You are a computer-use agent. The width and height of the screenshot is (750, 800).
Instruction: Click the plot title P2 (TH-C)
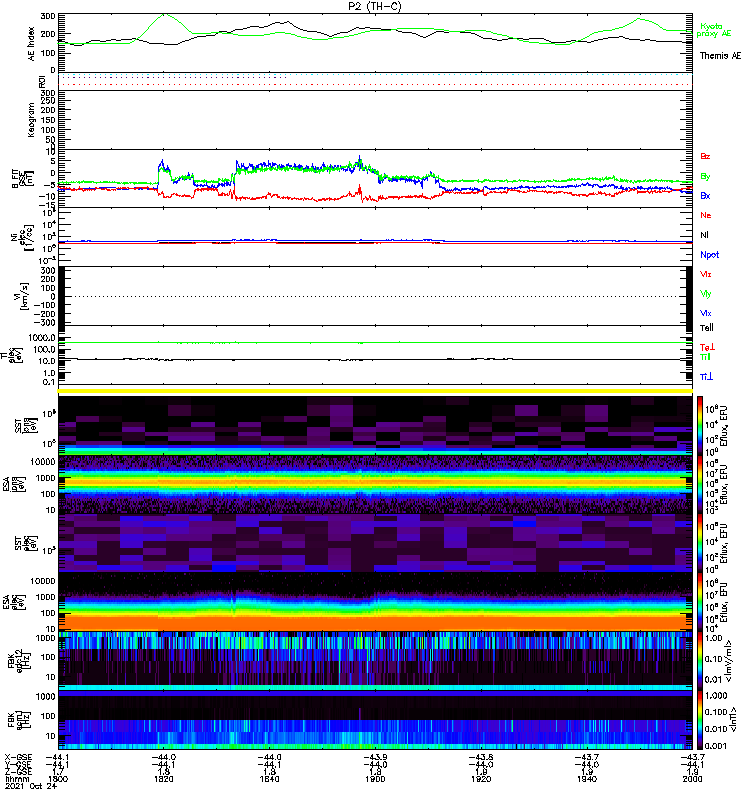click(x=375, y=6)
